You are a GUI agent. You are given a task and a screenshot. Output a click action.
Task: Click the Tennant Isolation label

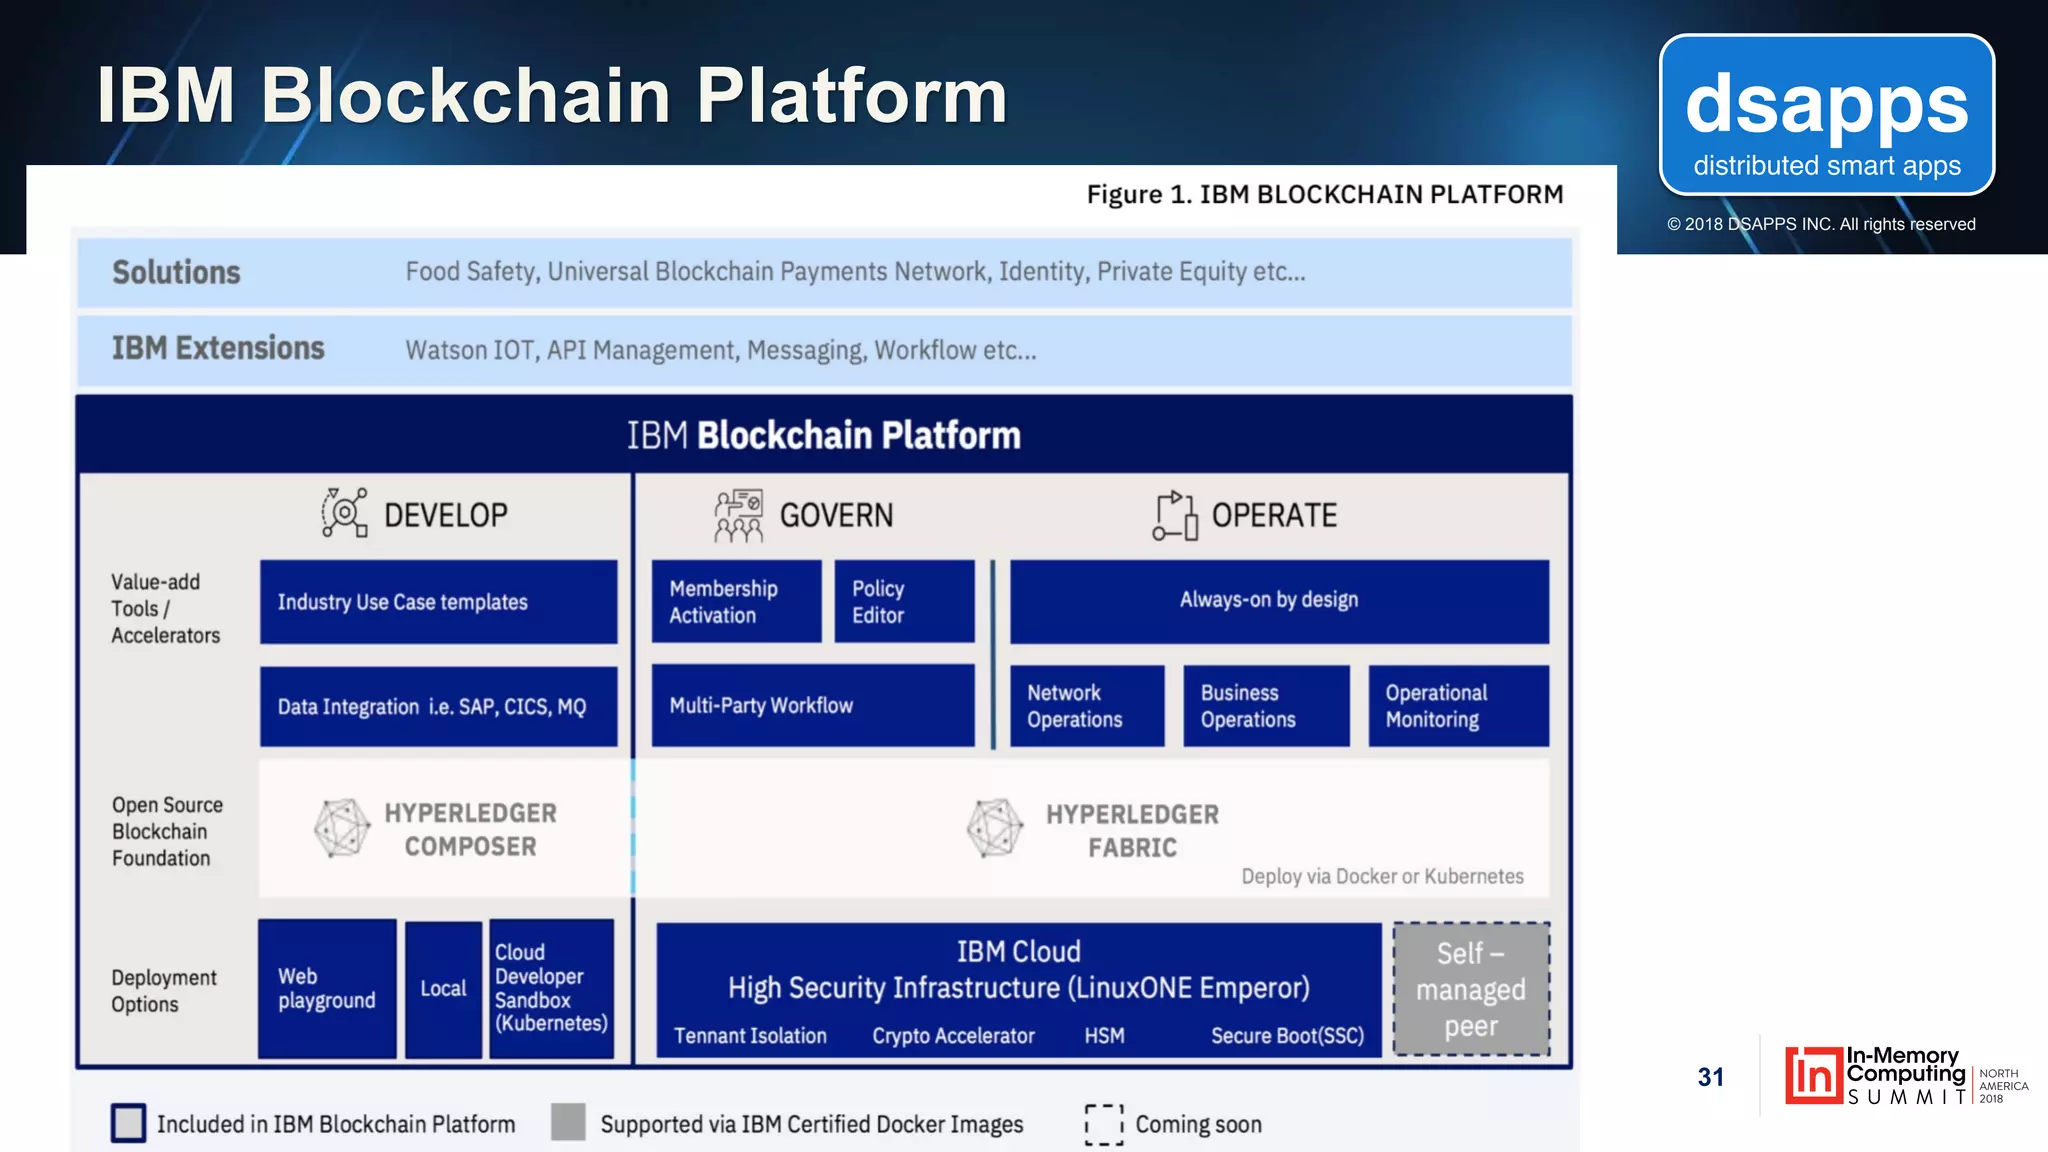(750, 1036)
